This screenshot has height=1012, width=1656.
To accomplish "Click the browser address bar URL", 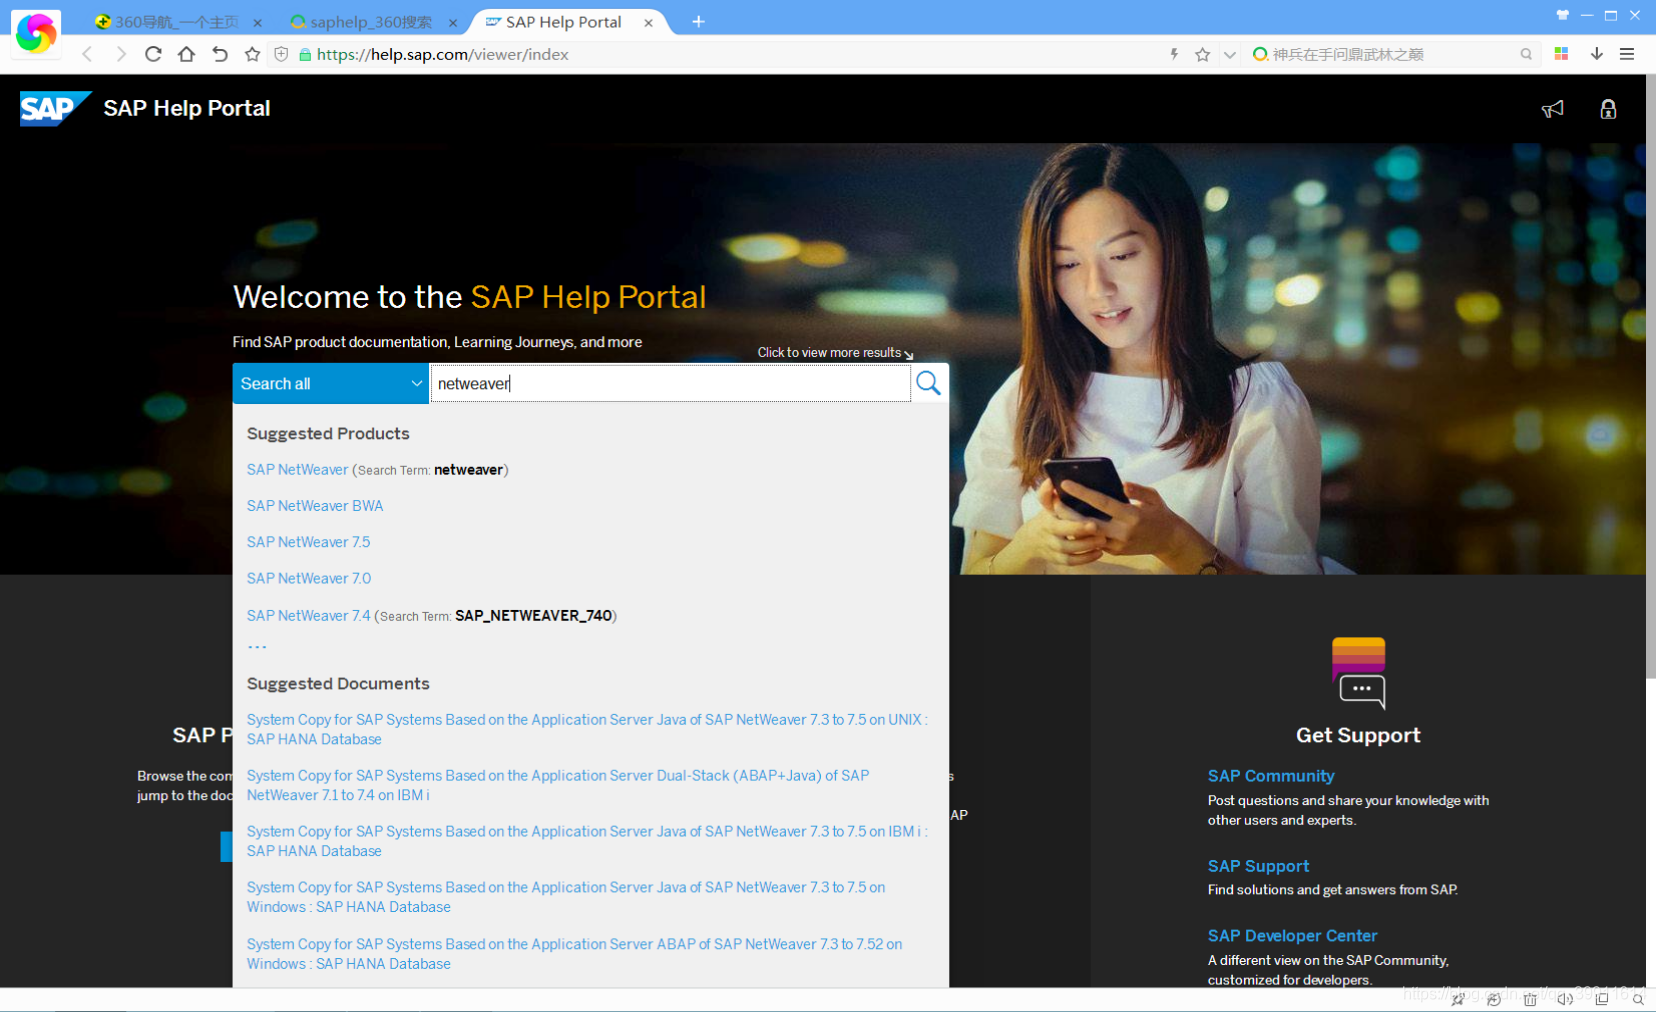I will 442,54.
